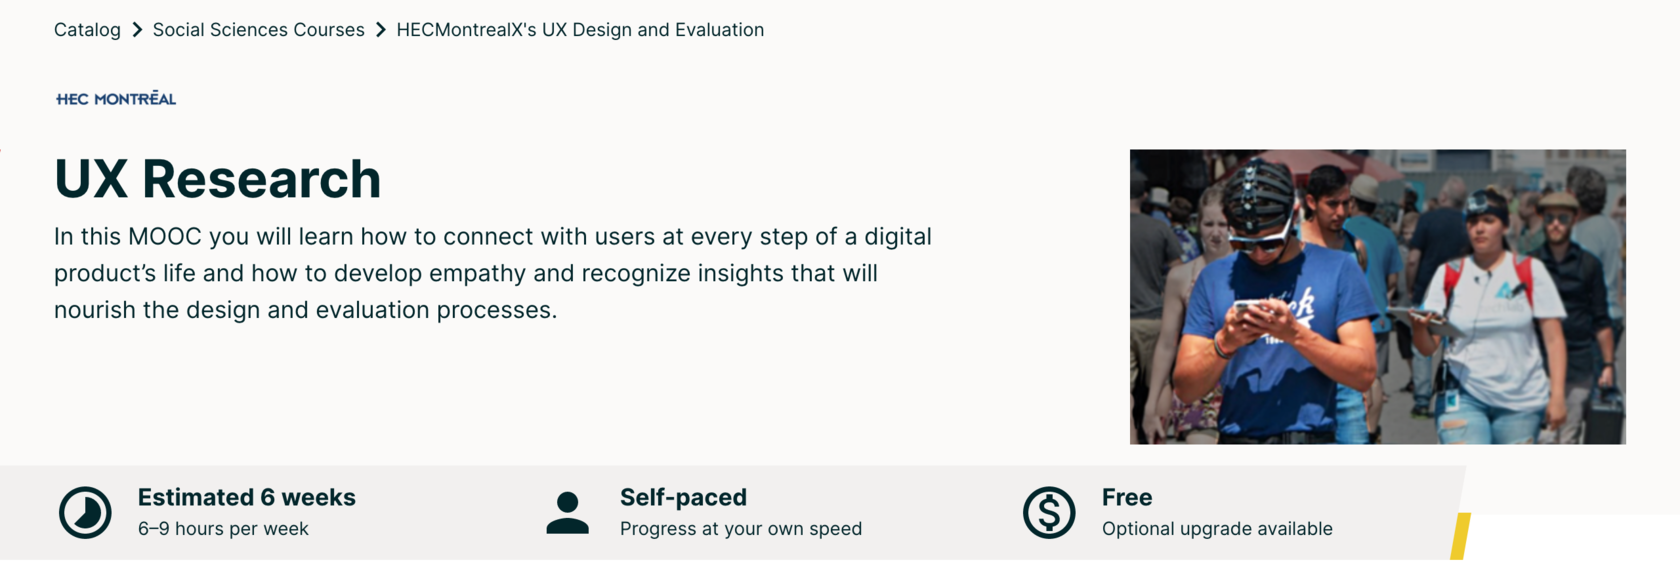The width and height of the screenshot is (1680, 573).
Task: Click the chevron after Social Sciences Courses
Action: 381,30
